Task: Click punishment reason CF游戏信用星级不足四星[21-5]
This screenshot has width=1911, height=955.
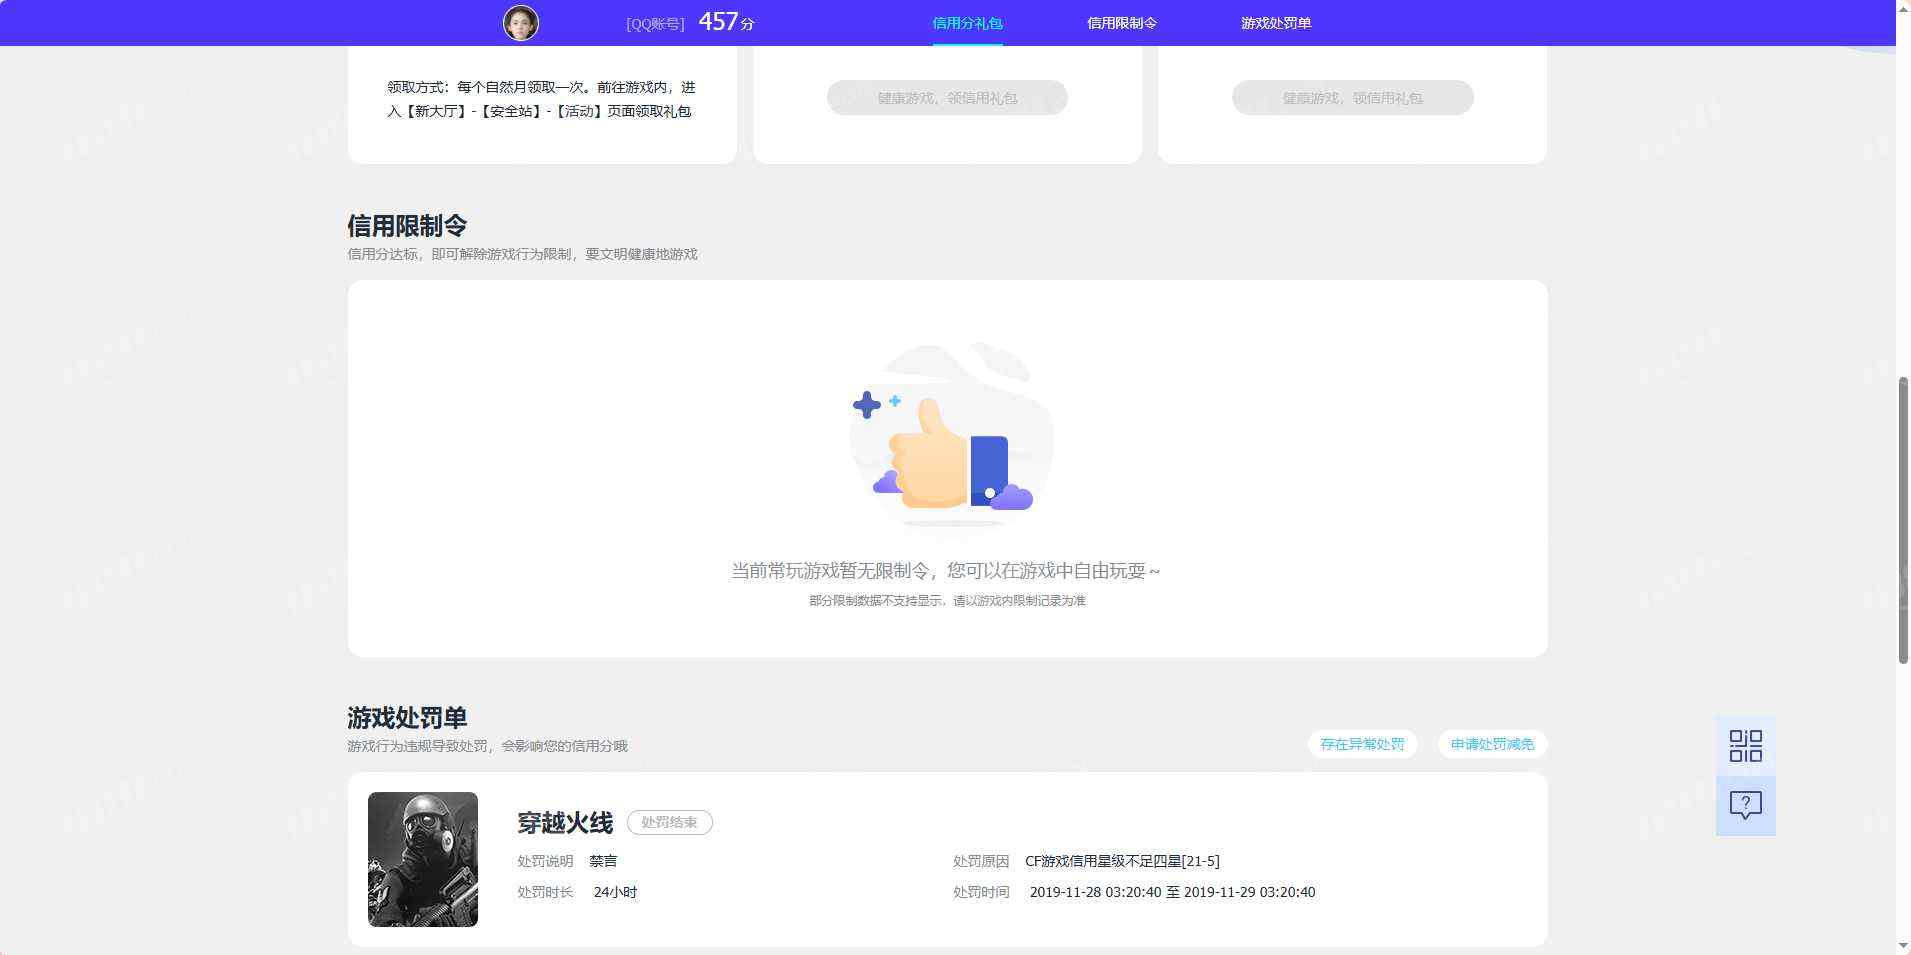Action: (1122, 861)
